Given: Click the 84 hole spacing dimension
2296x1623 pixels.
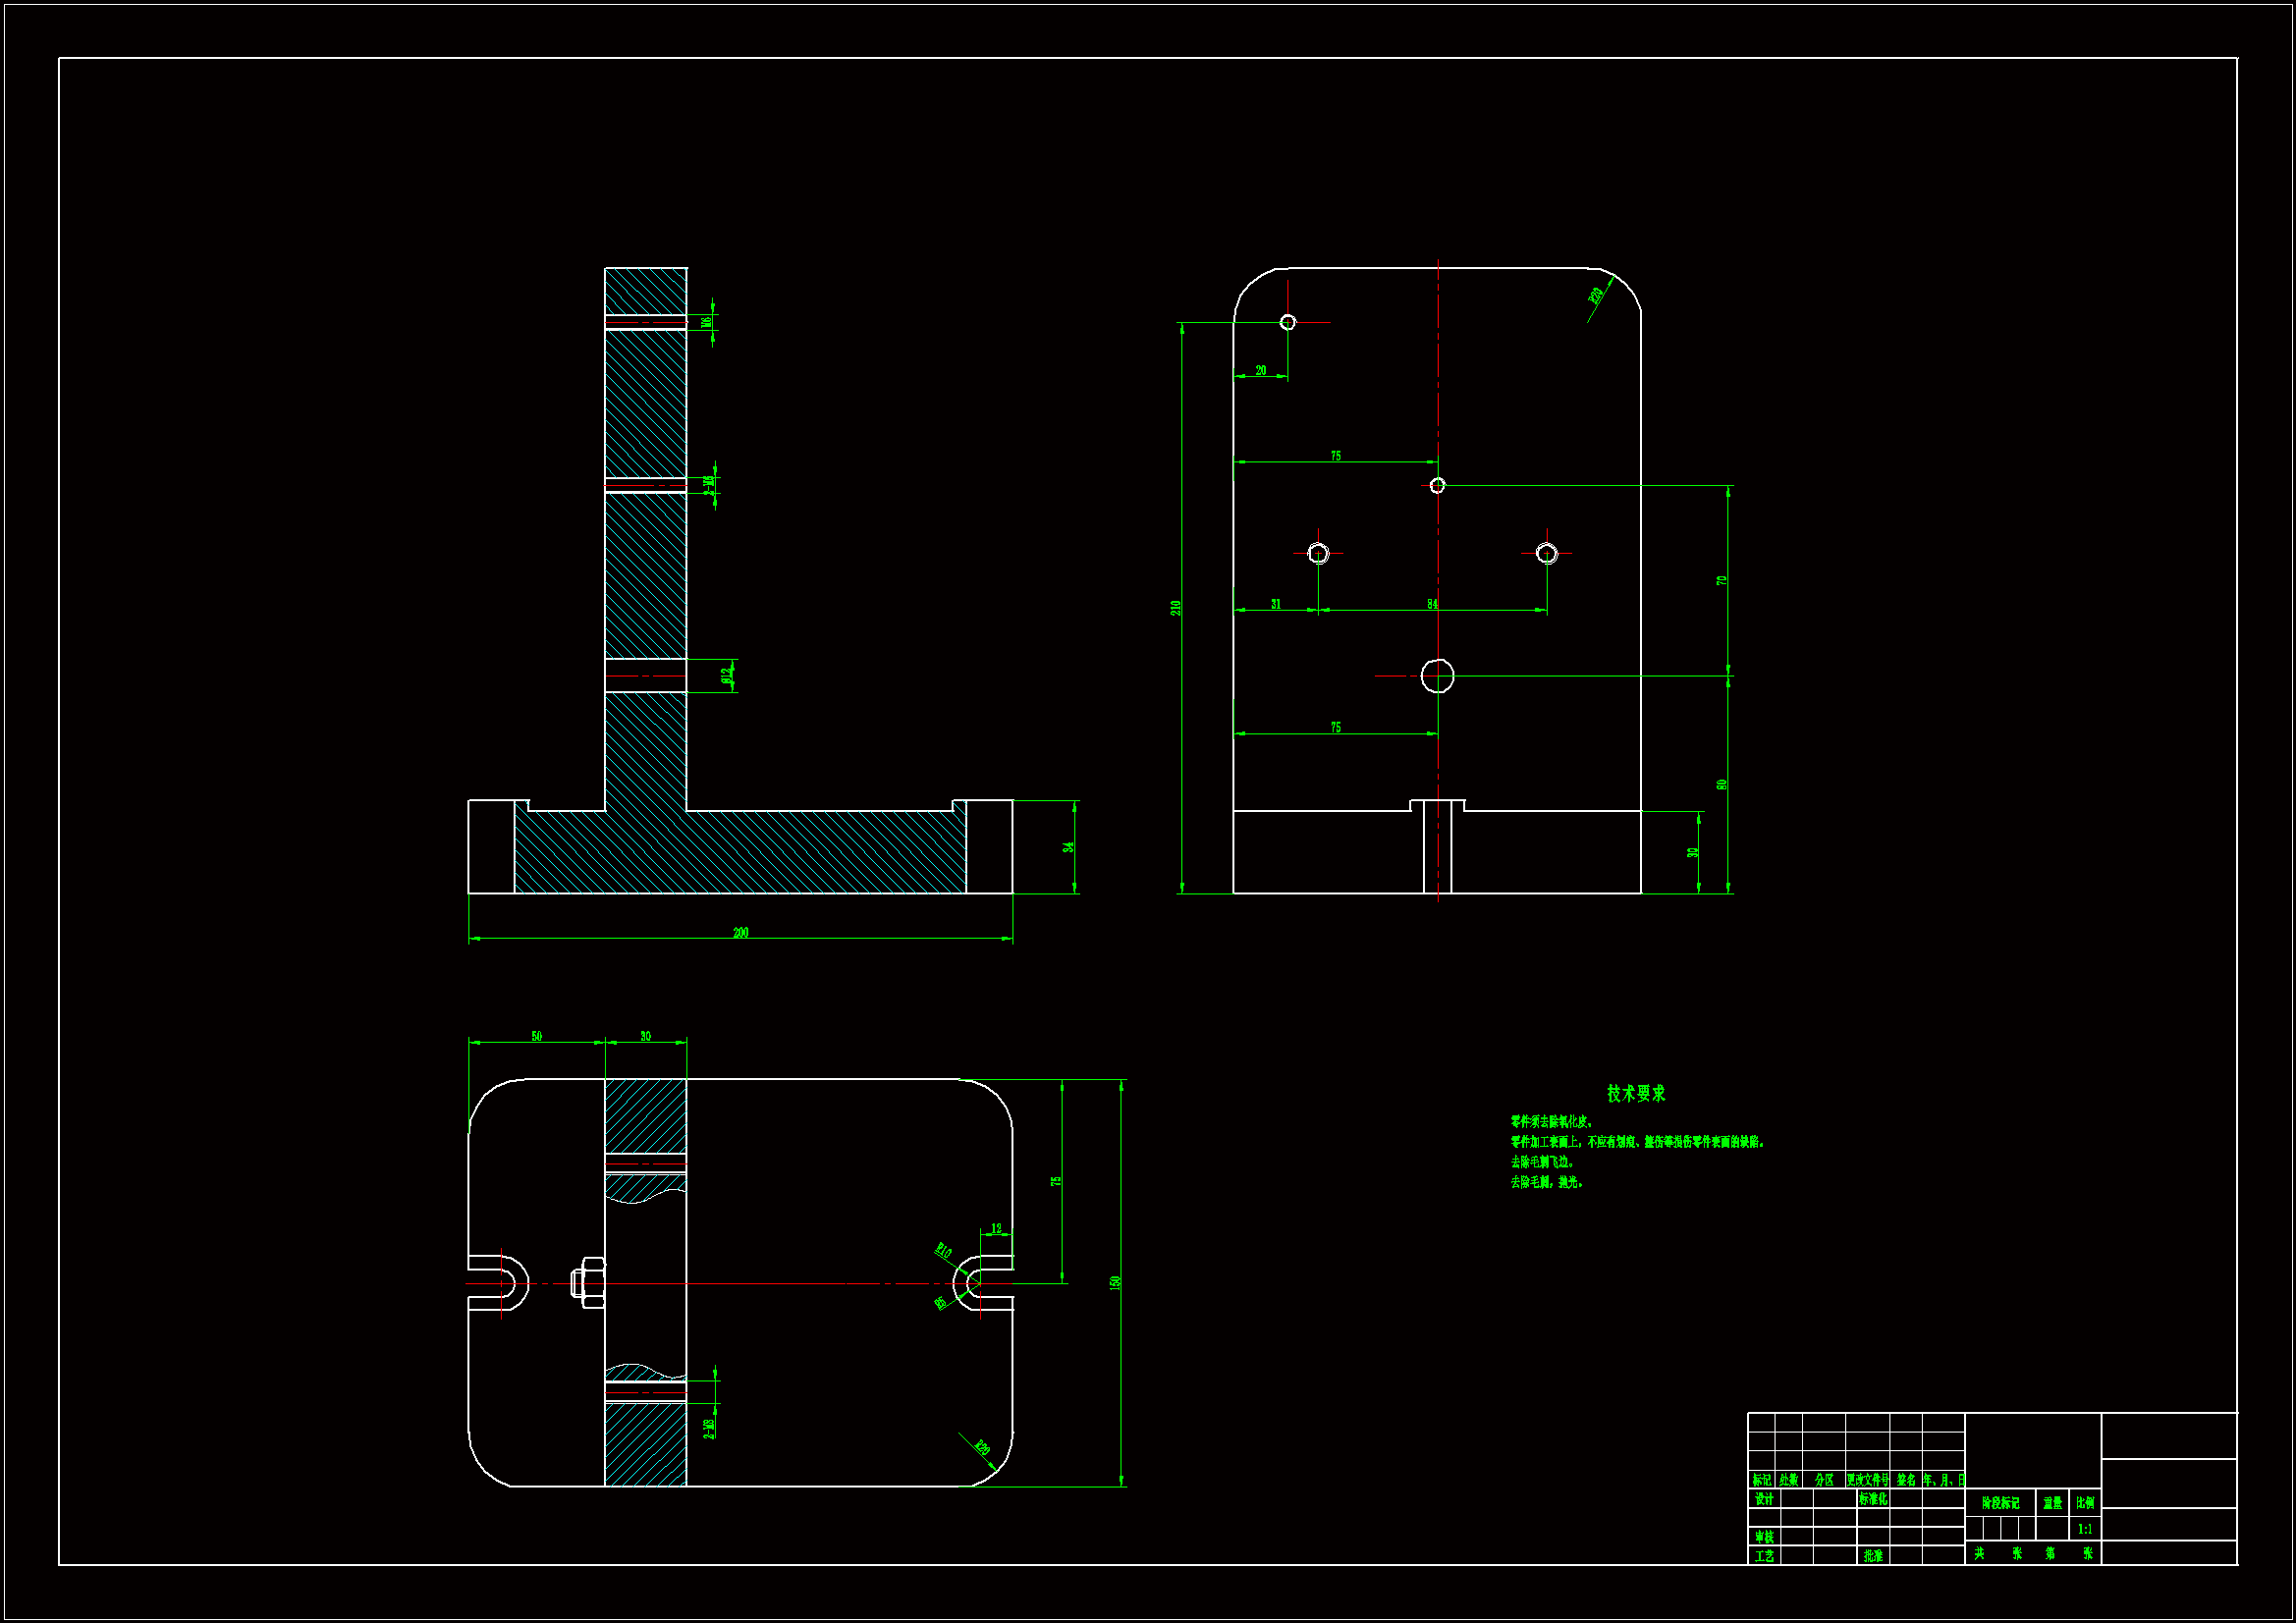Looking at the screenshot, I should tap(1432, 604).
